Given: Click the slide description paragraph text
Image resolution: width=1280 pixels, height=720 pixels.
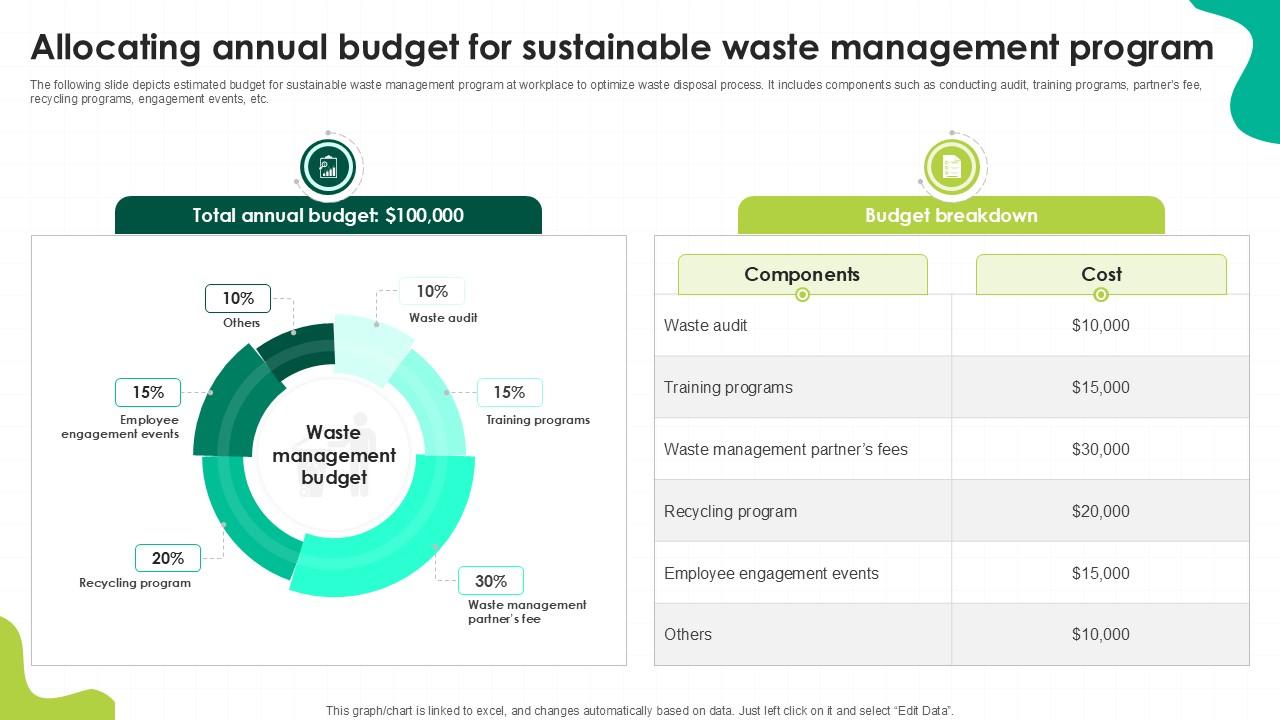Looking at the screenshot, I should pyautogui.click(x=616, y=92).
